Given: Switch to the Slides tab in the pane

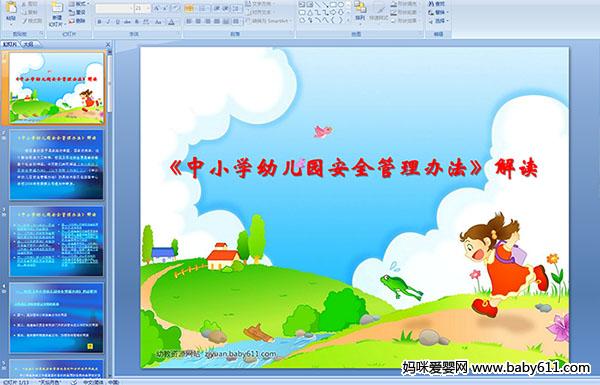Looking at the screenshot, I should click(x=10, y=44).
